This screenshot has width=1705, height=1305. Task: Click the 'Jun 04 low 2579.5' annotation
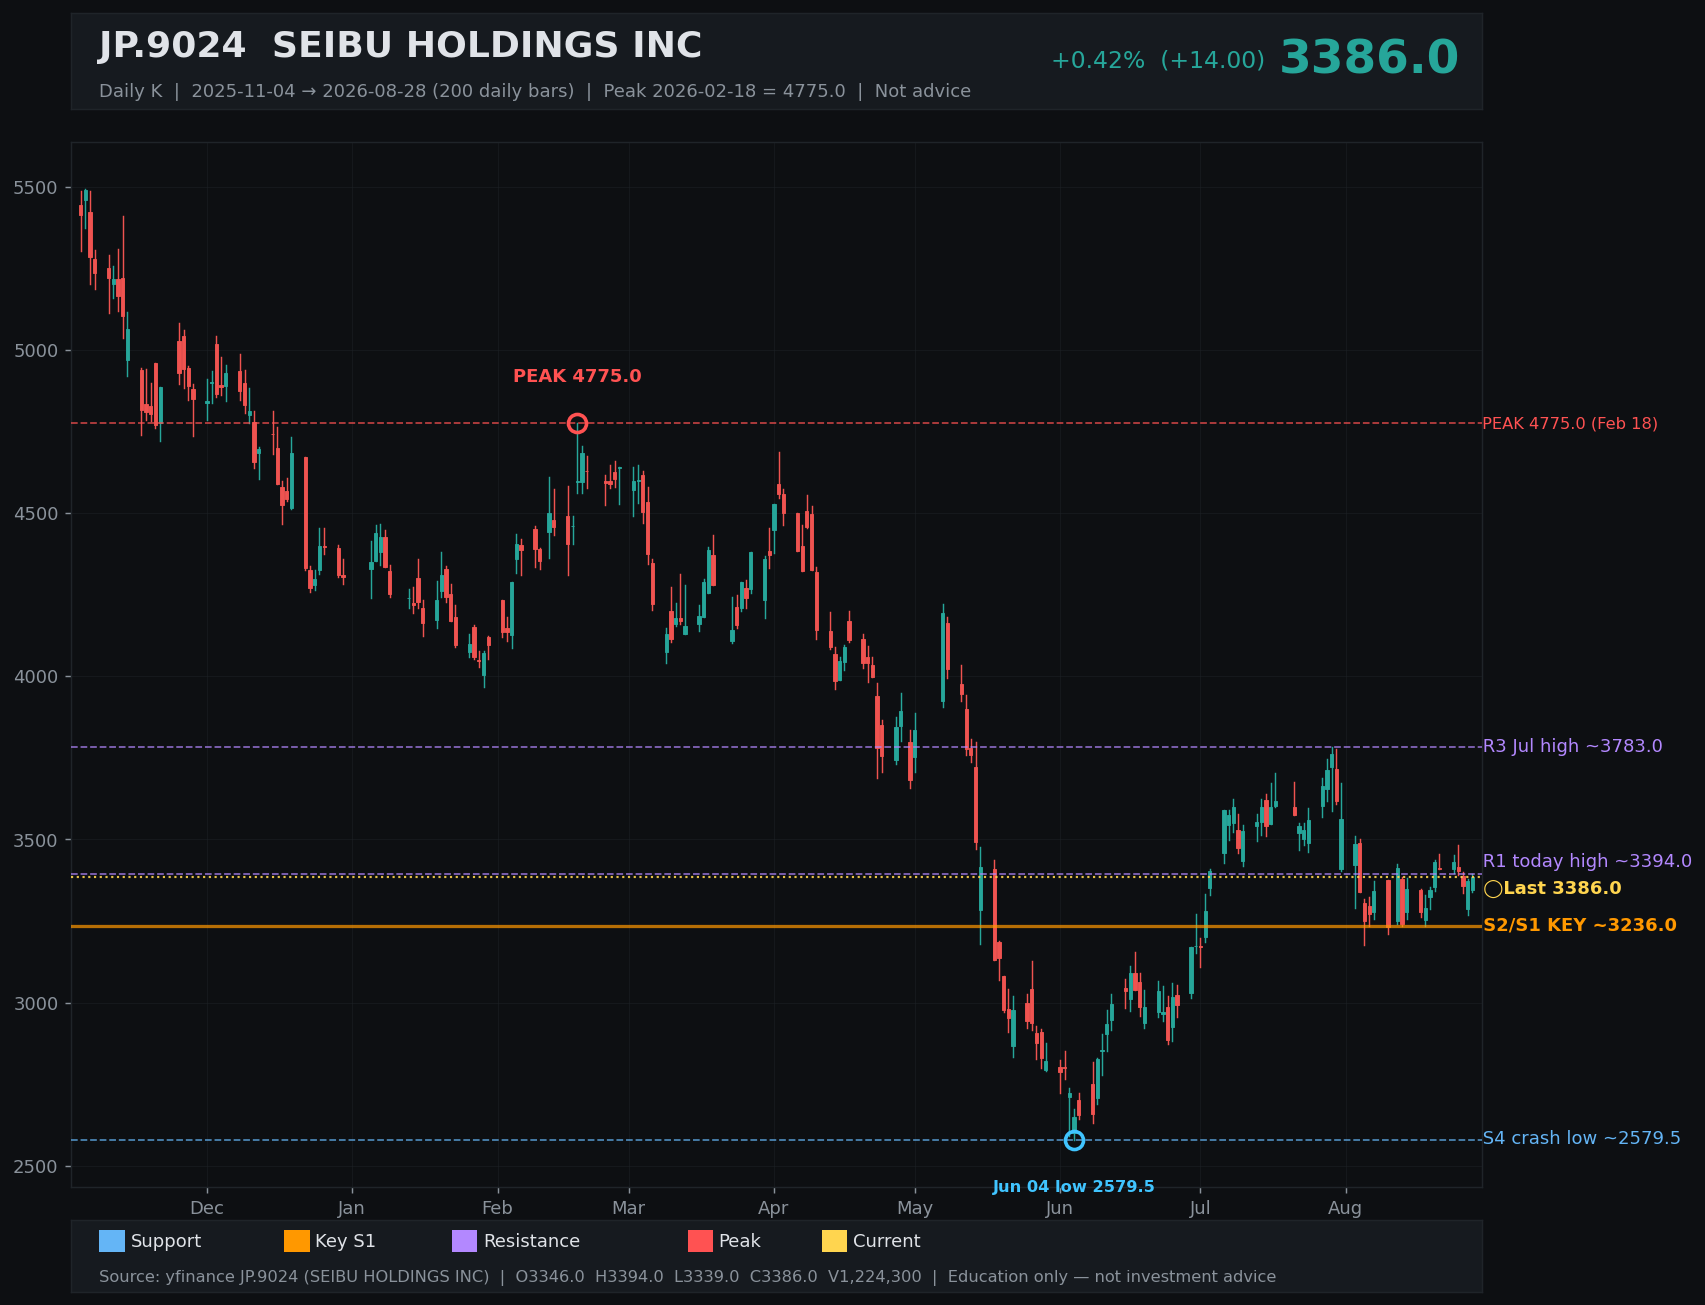coord(1073,1187)
